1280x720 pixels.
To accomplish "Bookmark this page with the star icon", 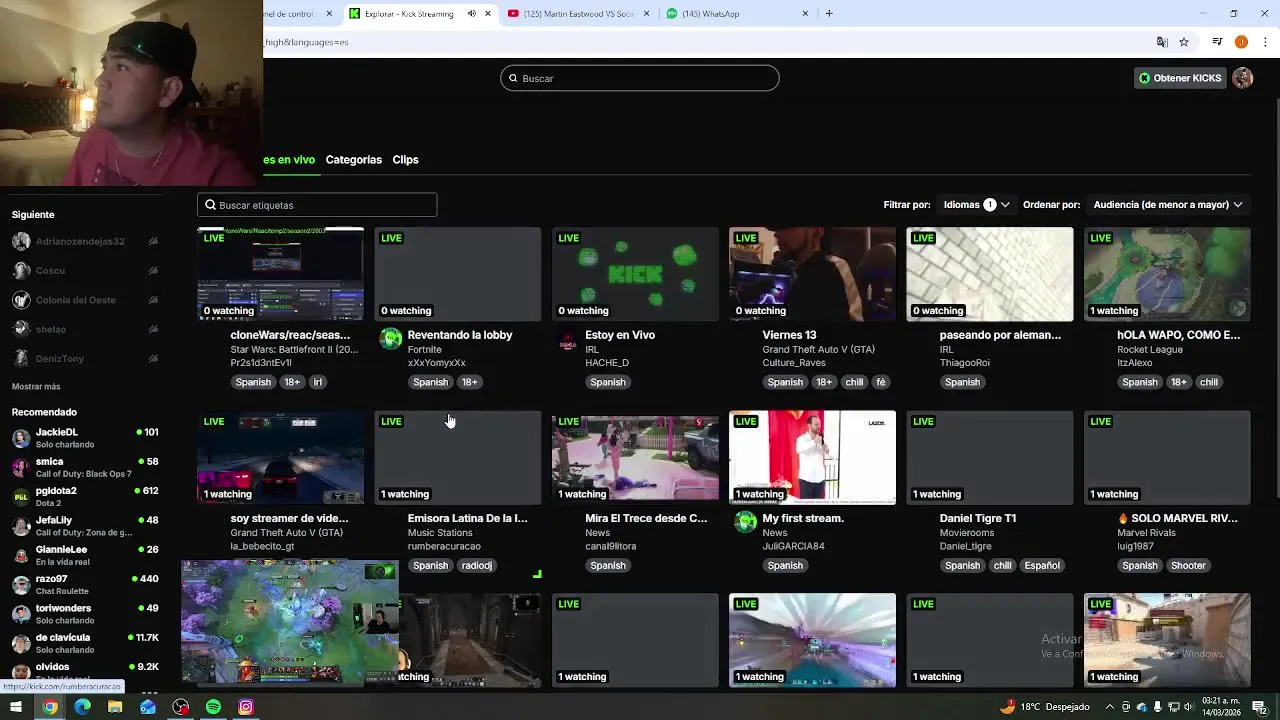I will tap(1184, 42).
